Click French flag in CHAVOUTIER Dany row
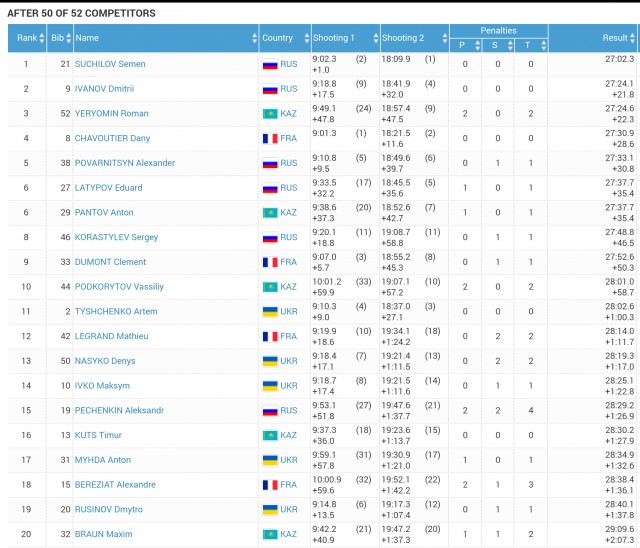 point(270,139)
